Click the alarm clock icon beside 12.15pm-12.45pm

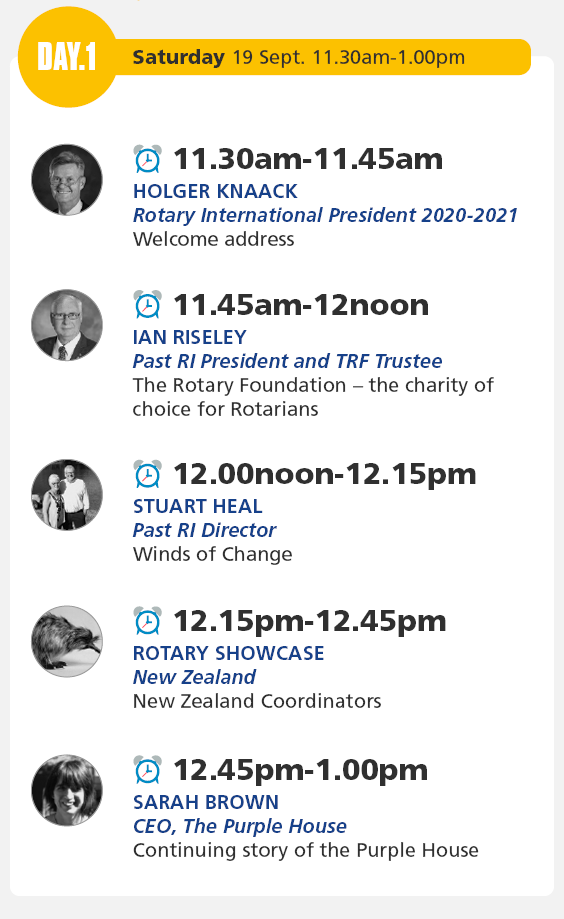(148, 621)
